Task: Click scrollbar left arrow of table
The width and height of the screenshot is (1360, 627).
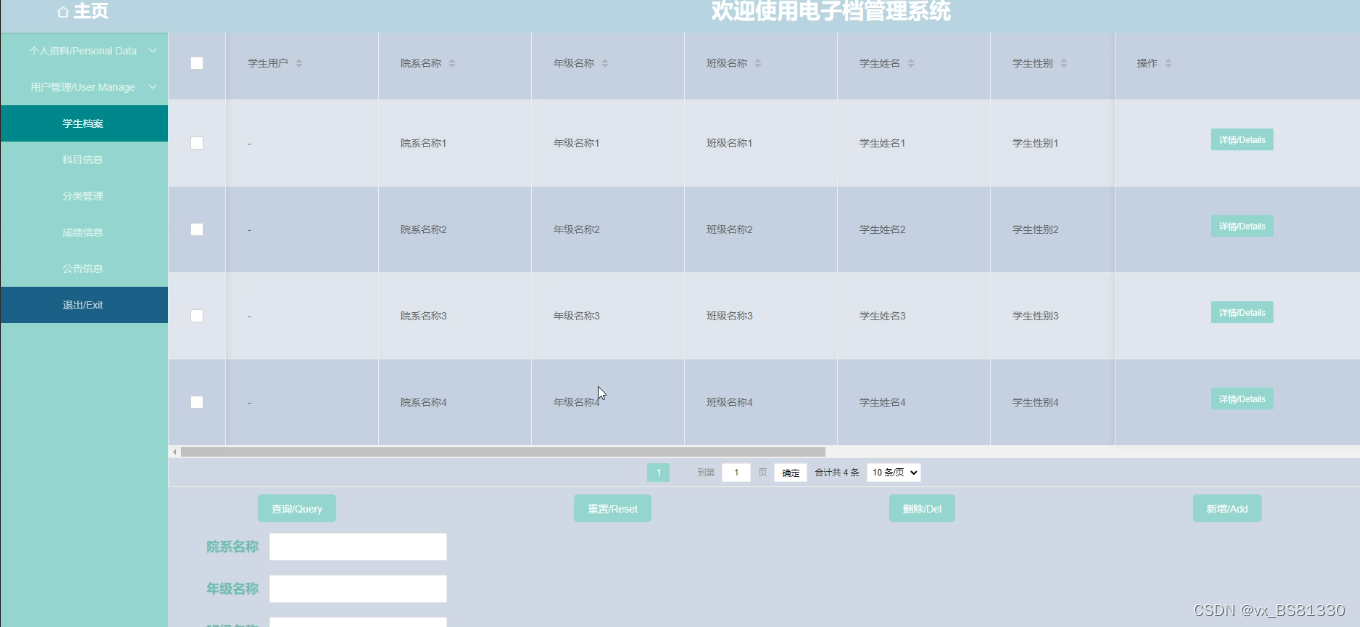Action: 175,452
